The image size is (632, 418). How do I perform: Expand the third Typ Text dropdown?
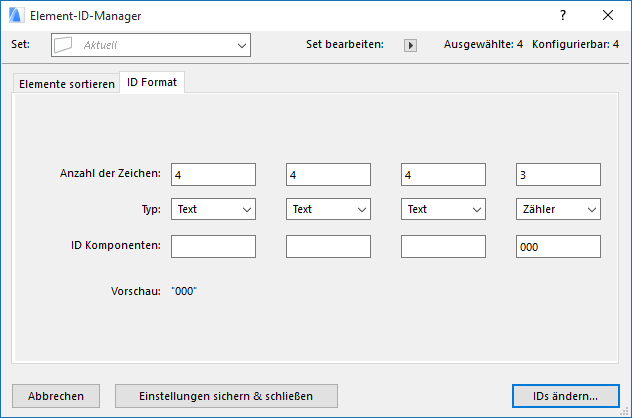pos(443,209)
